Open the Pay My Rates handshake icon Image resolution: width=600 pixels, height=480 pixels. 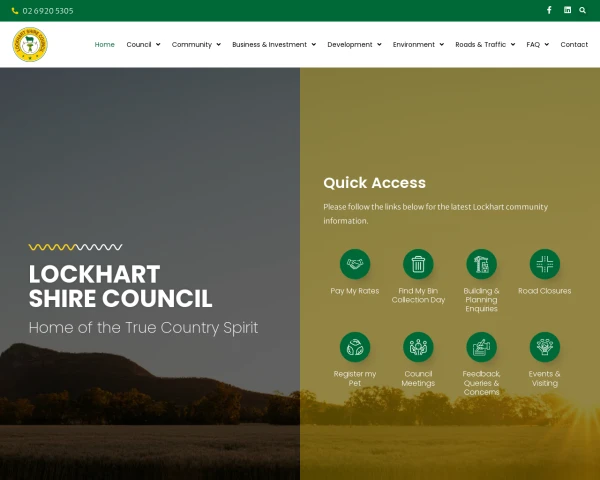pyautogui.click(x=355, y=264)
